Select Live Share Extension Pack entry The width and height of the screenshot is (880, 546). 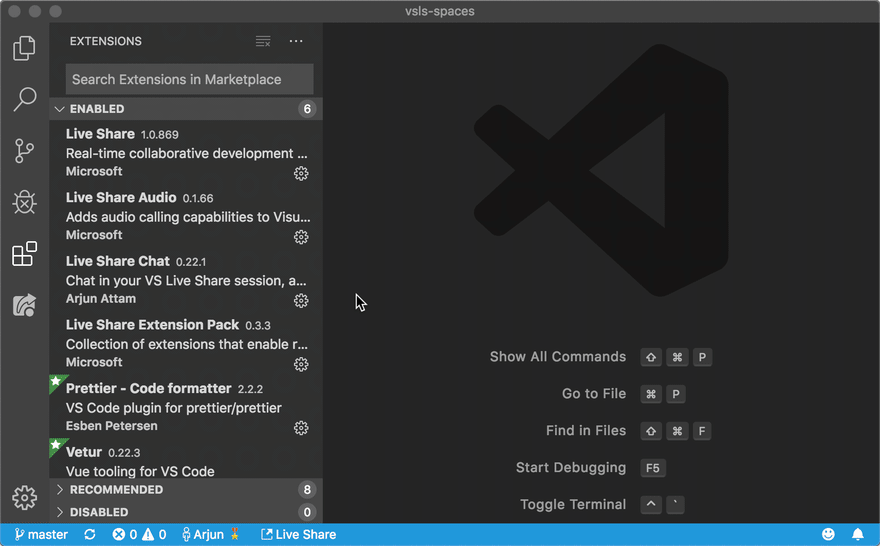(x=186, y=343)
